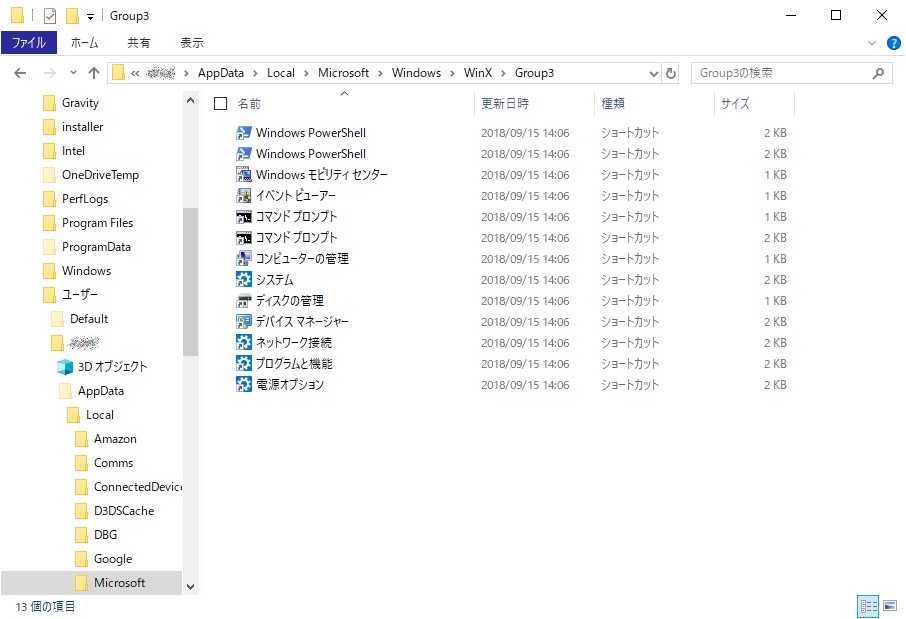Sort by the 名前 column header
Viewport: 906px width, 619px height.
pos(344,103)
